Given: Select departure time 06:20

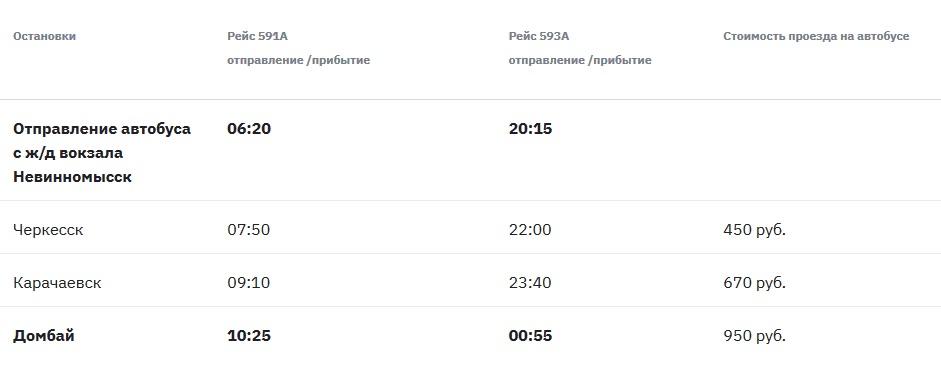Looking at the screenshot, I should click(x=249, y=129).
